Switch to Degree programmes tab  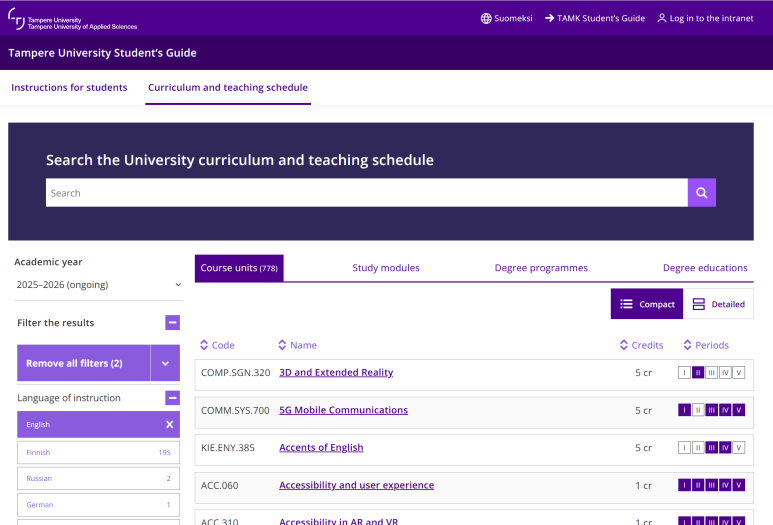[541, 268]
